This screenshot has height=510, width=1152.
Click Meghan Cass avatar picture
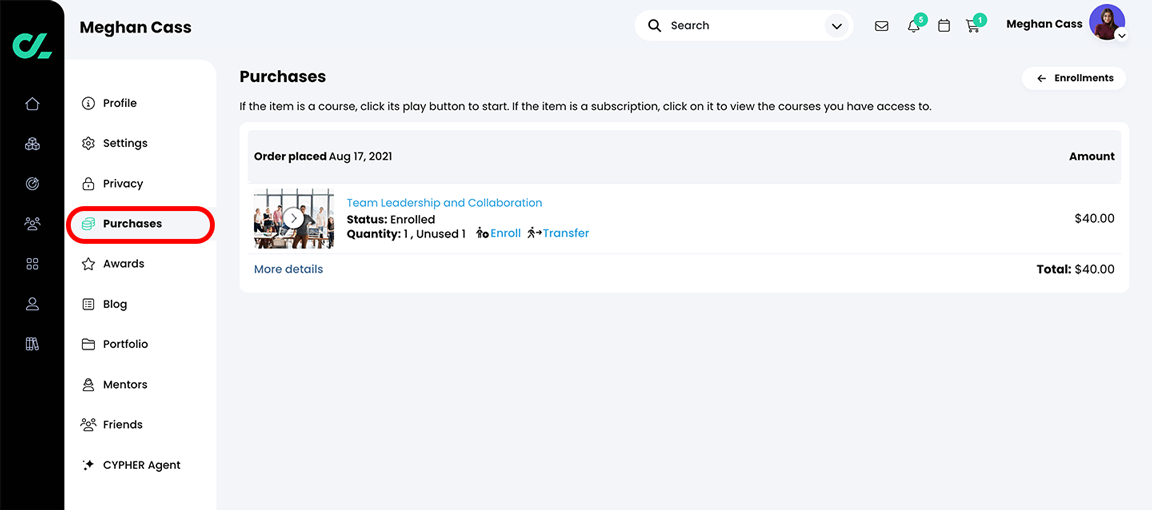pos(1106,22)
